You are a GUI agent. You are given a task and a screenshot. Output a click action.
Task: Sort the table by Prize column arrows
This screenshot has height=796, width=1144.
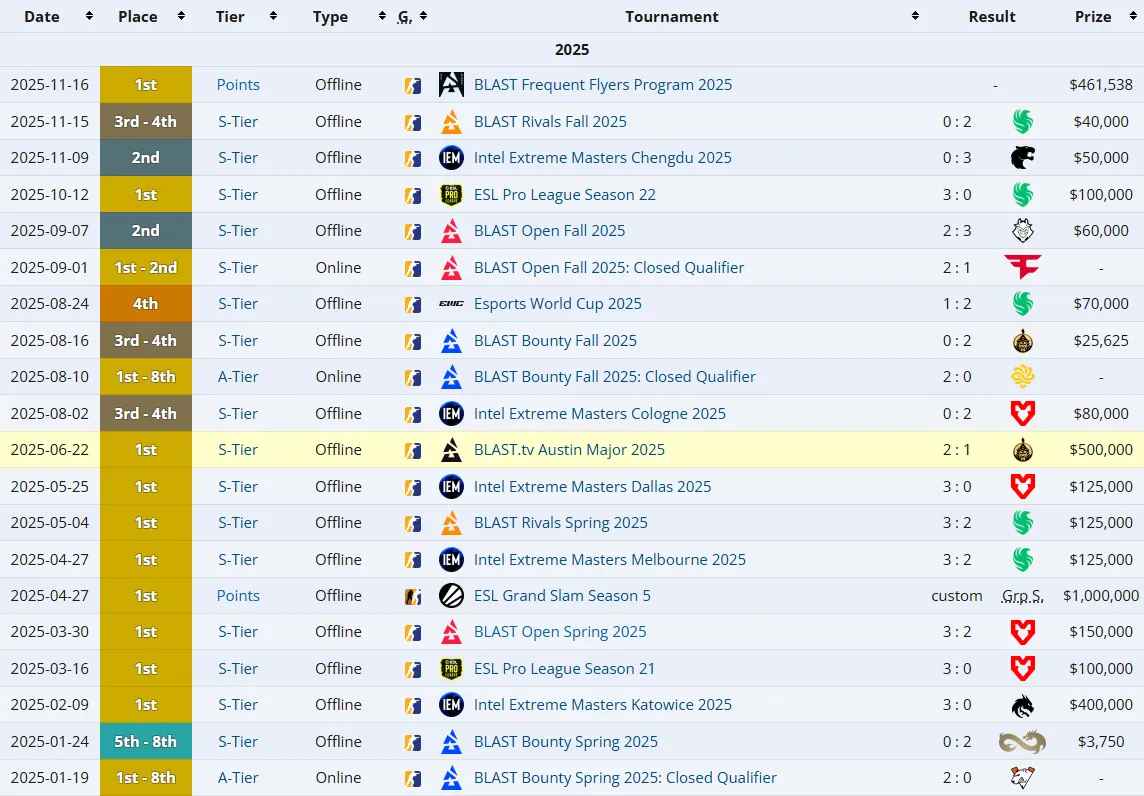click(1133, 16)
